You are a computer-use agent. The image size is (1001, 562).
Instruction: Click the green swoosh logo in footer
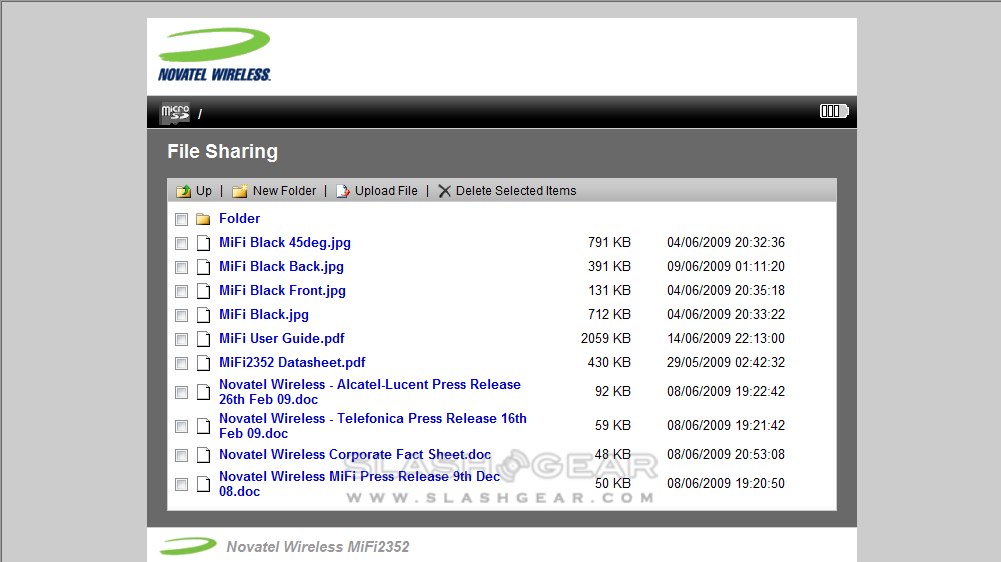188,546
